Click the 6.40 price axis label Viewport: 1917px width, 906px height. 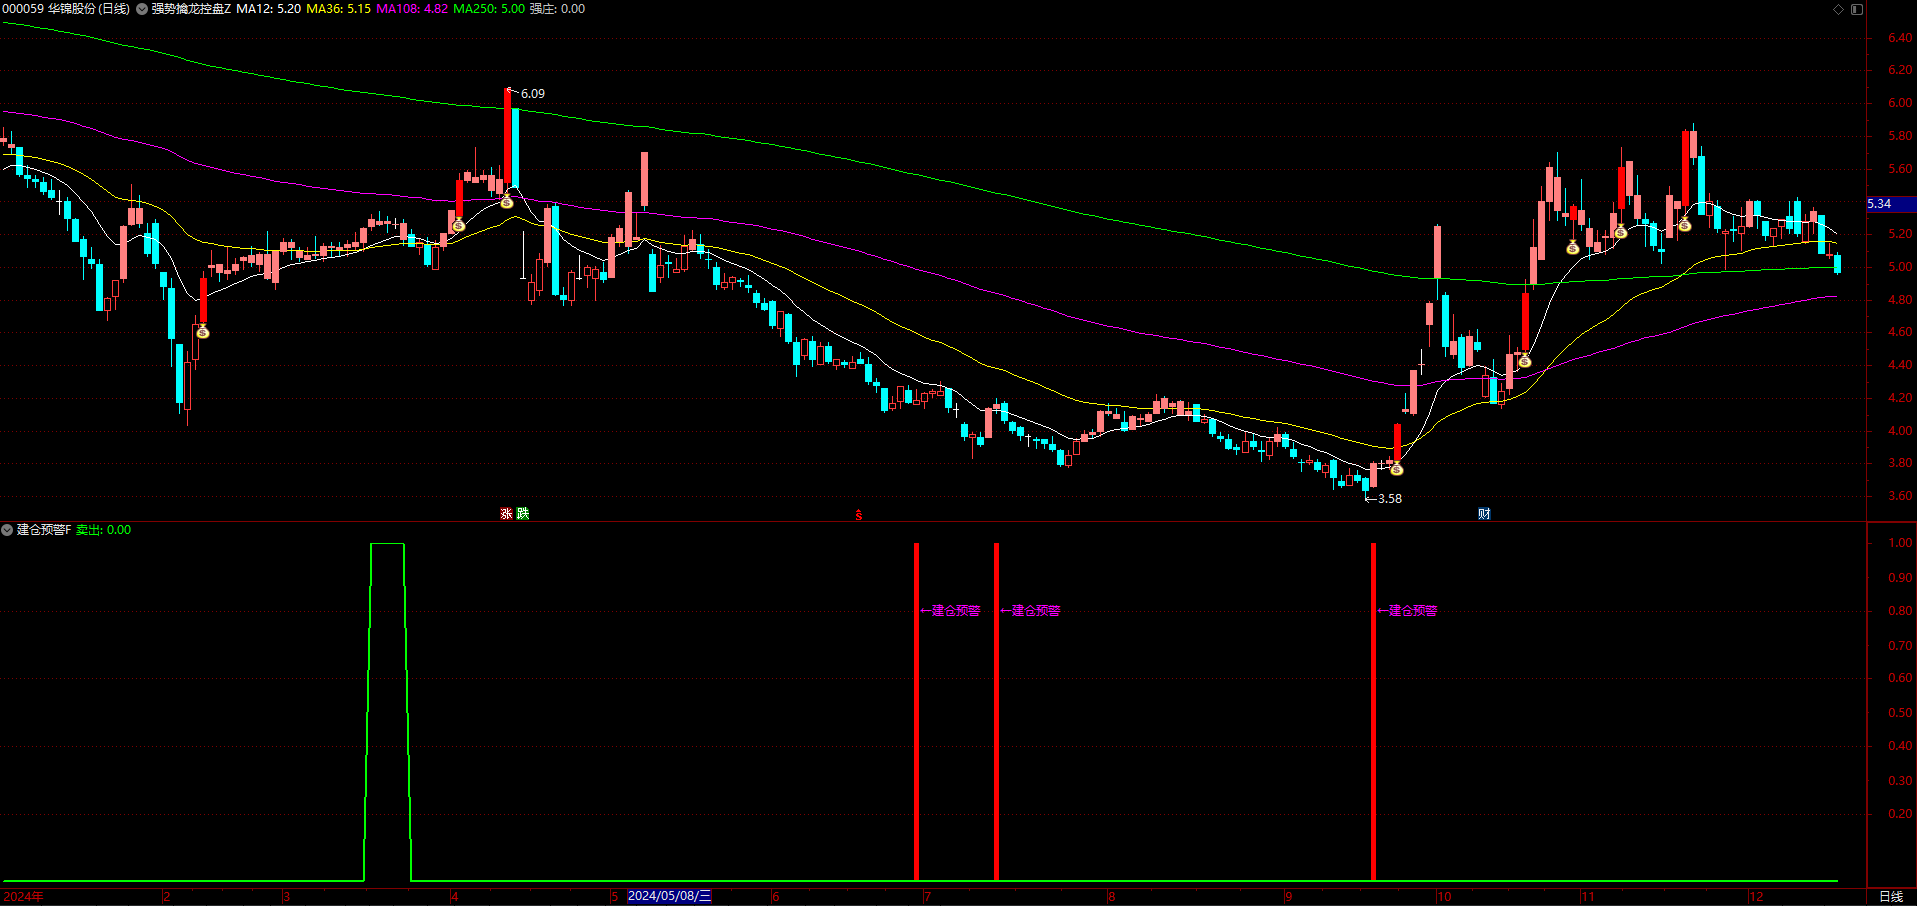click(1900, 38)
